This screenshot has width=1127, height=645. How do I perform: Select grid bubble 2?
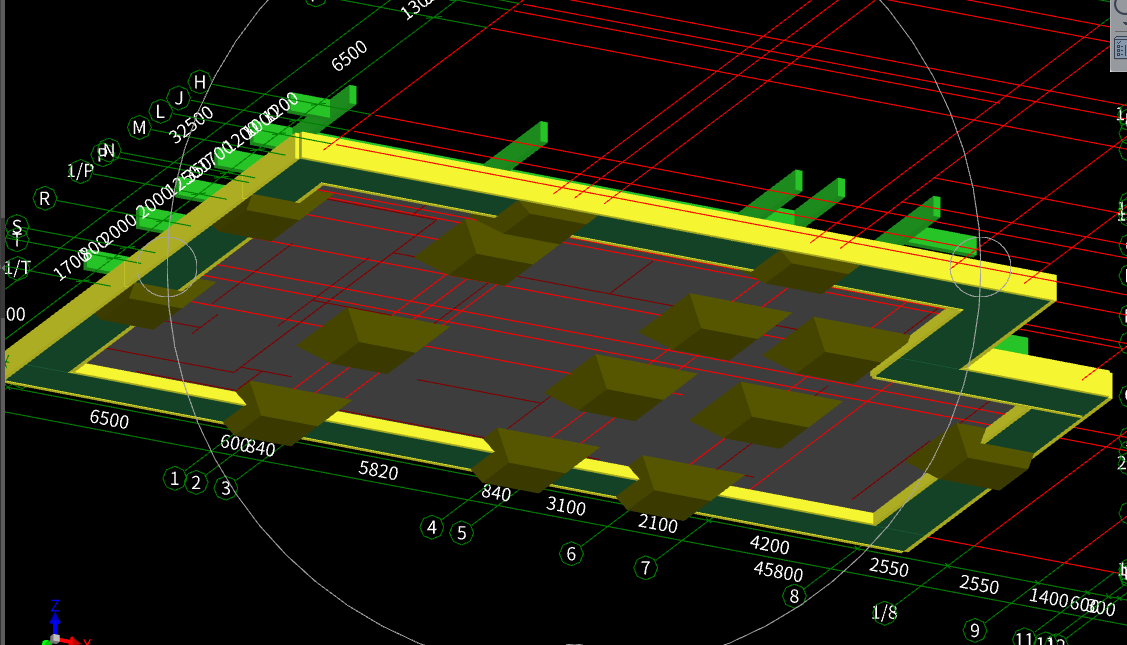pyautogui.click(x=196, y=482)
